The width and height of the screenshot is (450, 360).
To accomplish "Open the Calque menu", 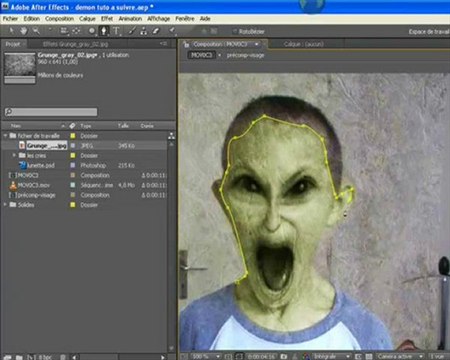I will tap(87, 19).
